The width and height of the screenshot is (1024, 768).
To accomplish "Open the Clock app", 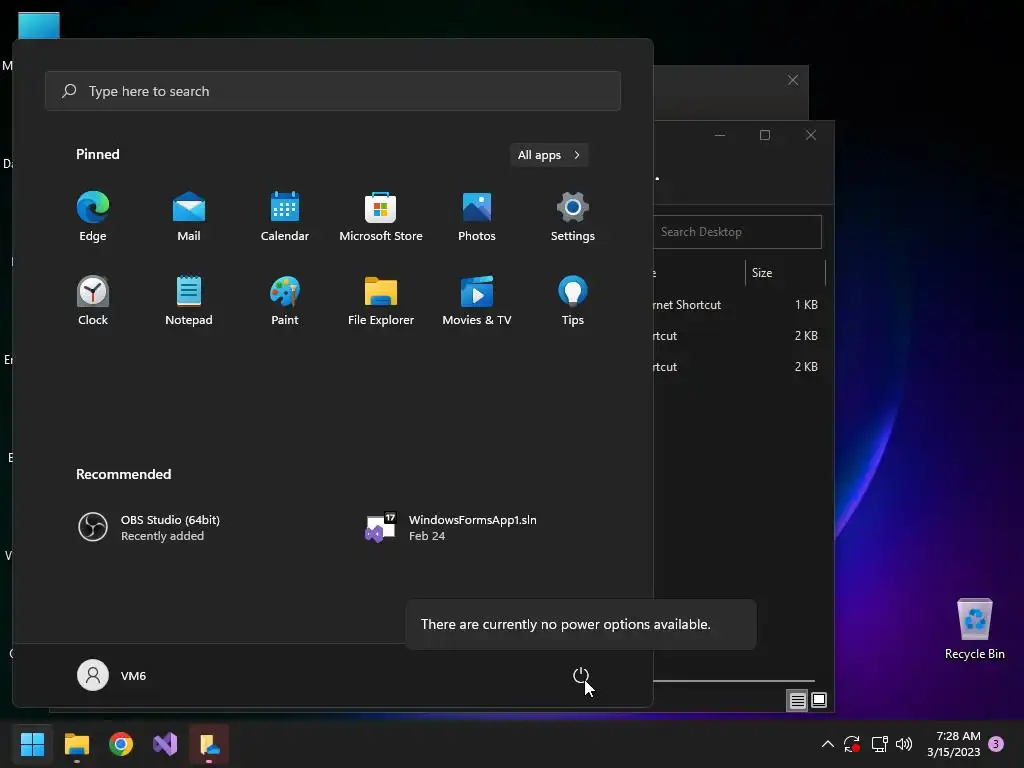I will 93,301.
